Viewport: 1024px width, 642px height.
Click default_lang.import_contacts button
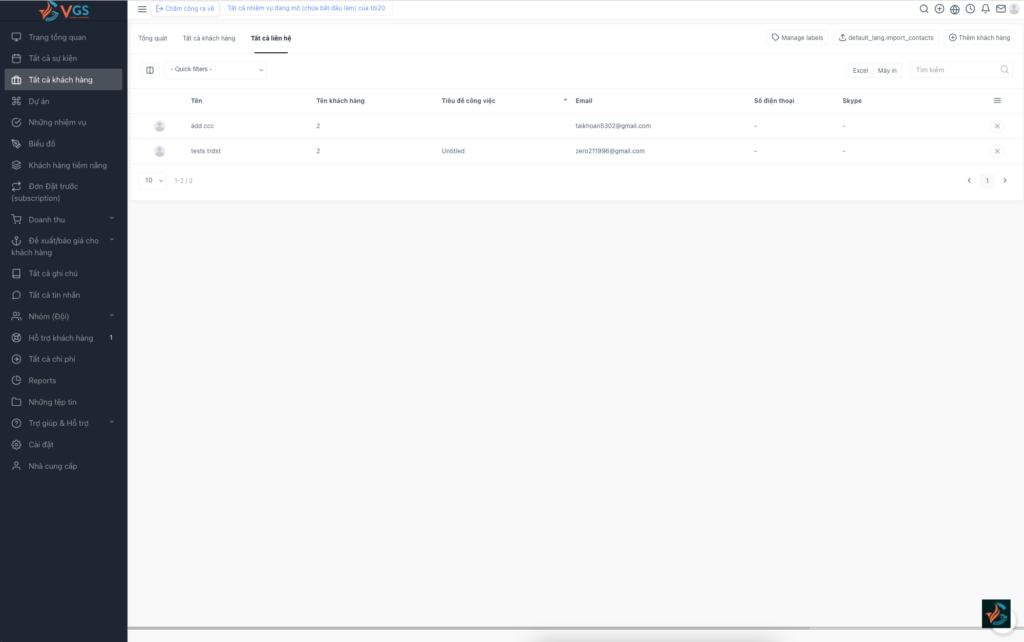pos(886,37)
